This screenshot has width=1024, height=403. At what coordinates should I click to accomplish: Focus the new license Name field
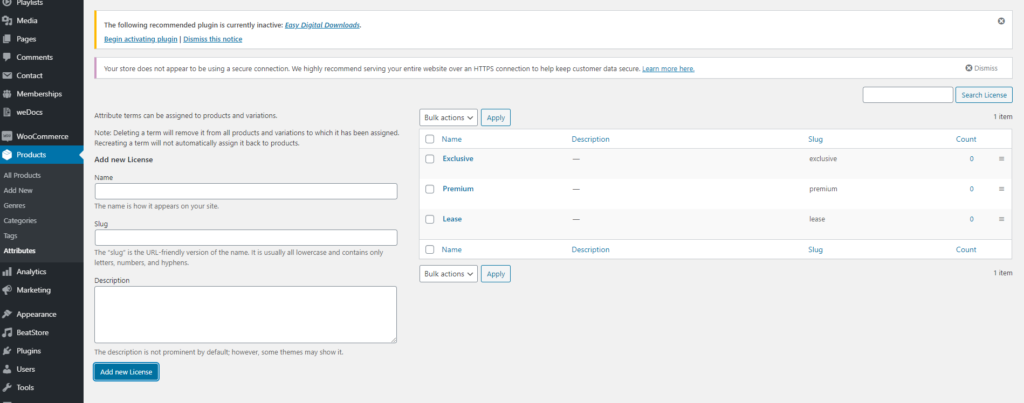[x=246, y=191]
